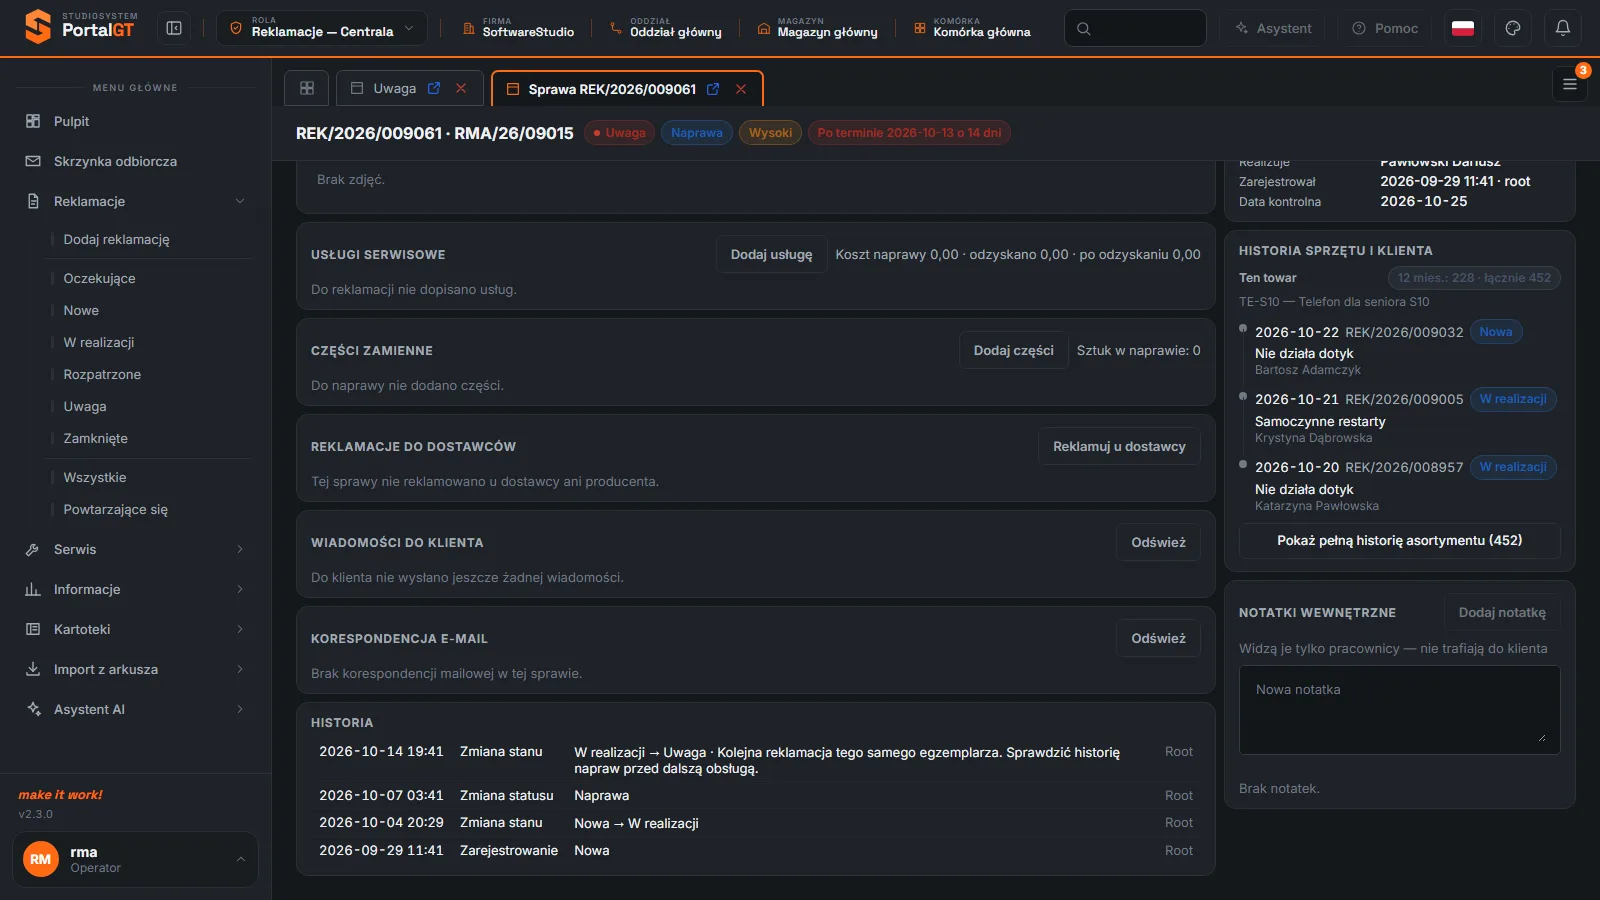Click Dodaj usługę button
The width and height of the screenshot is (1600, 900).
coord(771,254)
